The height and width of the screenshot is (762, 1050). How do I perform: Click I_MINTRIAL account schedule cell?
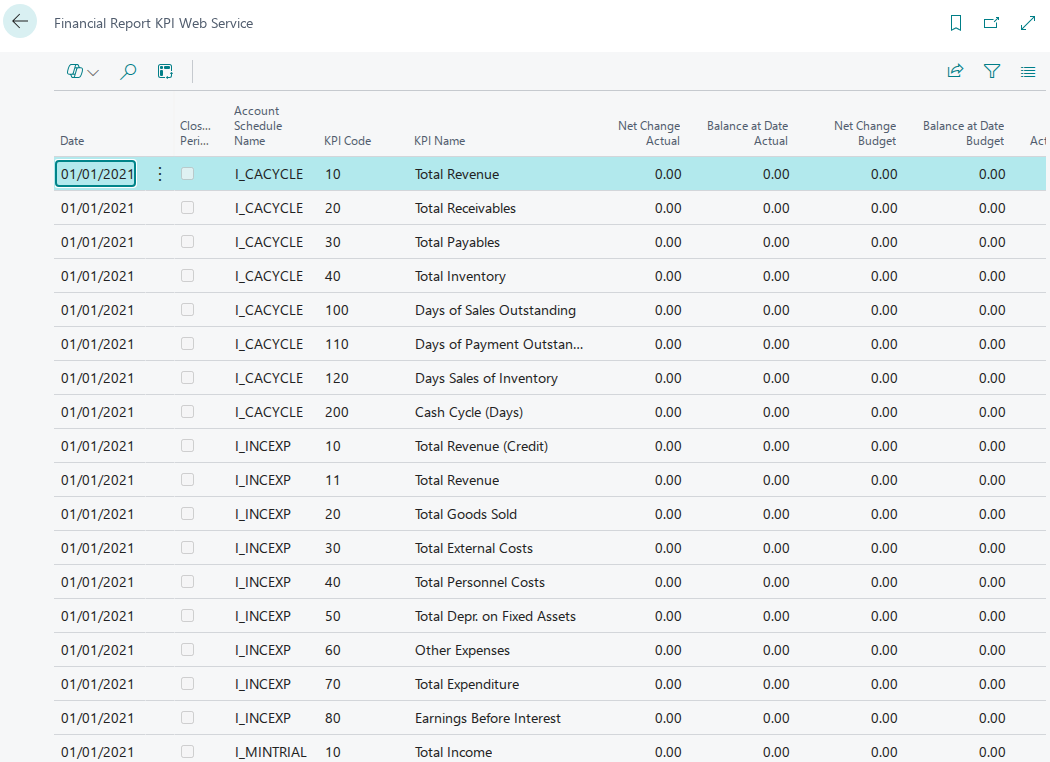pos(271,753)
